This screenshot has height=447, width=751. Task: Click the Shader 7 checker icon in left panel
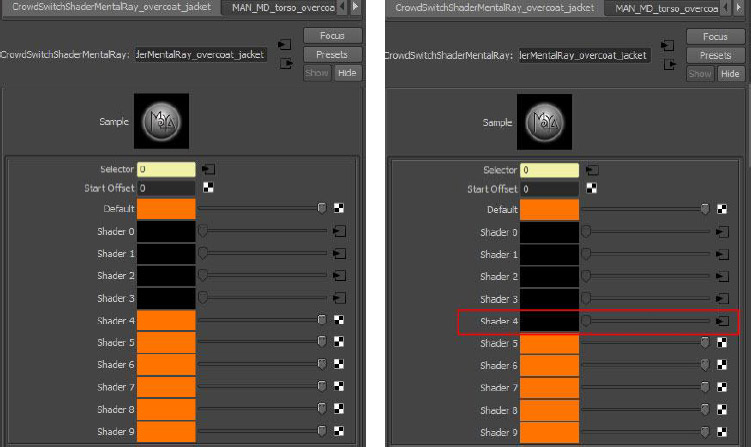click(x=339, y=386)
